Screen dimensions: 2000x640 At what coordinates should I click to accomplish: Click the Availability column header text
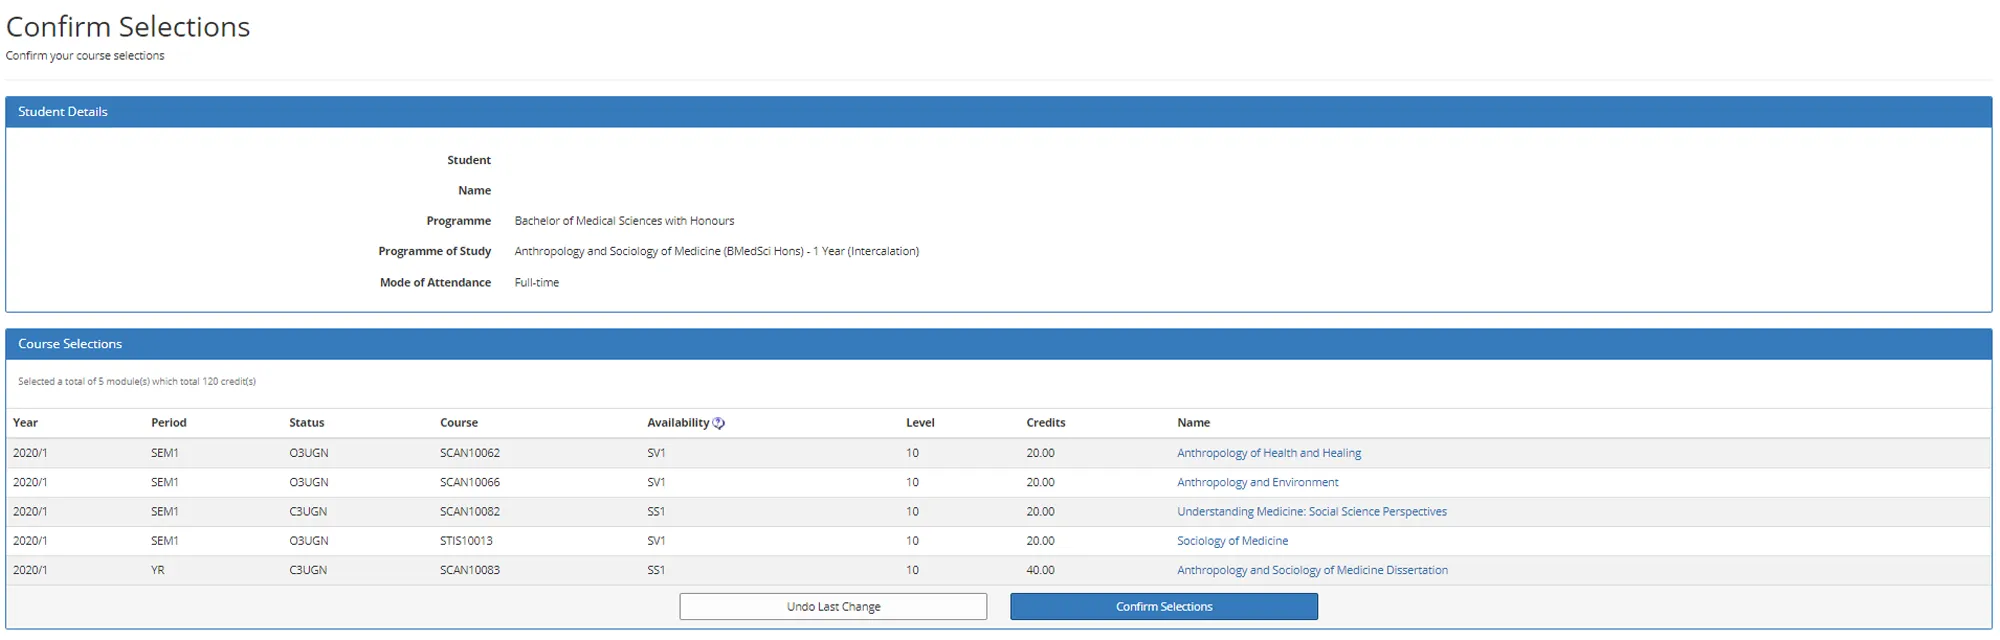(x=678, y=423)
